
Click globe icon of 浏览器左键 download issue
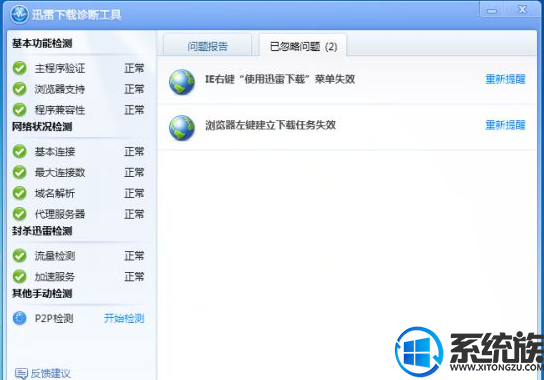pyautogui.click(x=182, y=127)
